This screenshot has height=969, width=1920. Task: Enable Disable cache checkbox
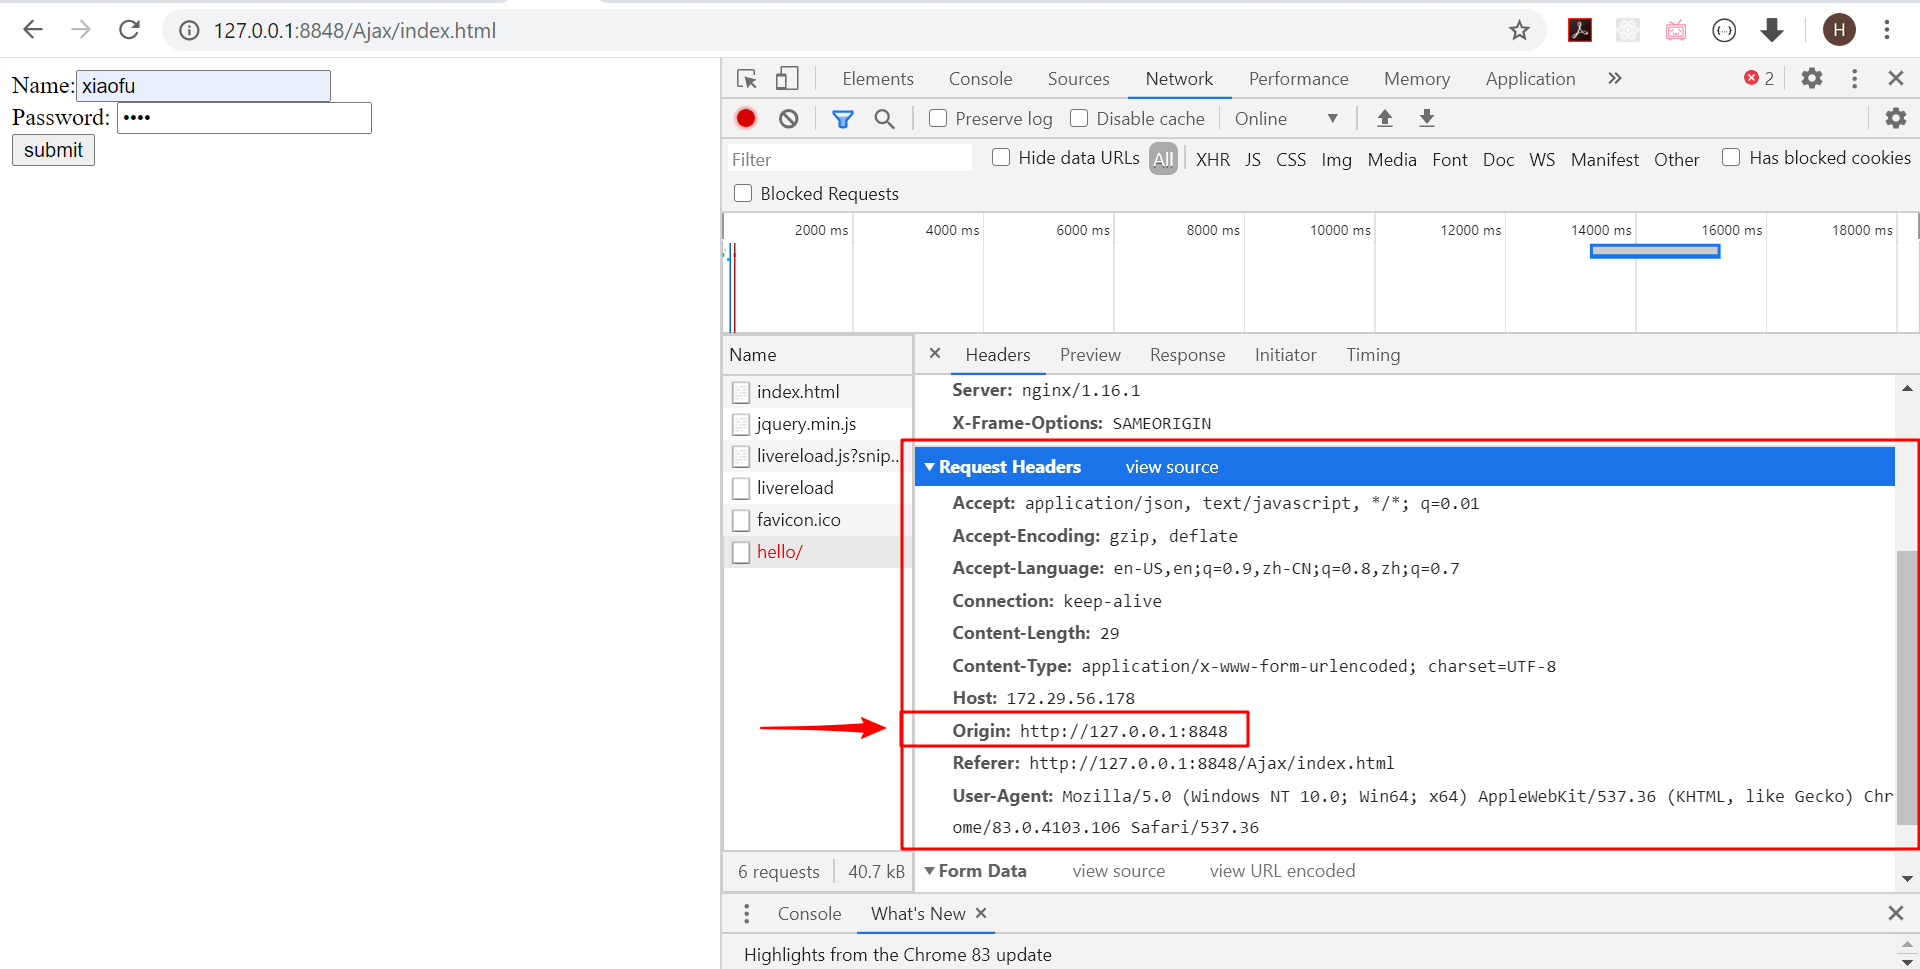(1079, 119)
